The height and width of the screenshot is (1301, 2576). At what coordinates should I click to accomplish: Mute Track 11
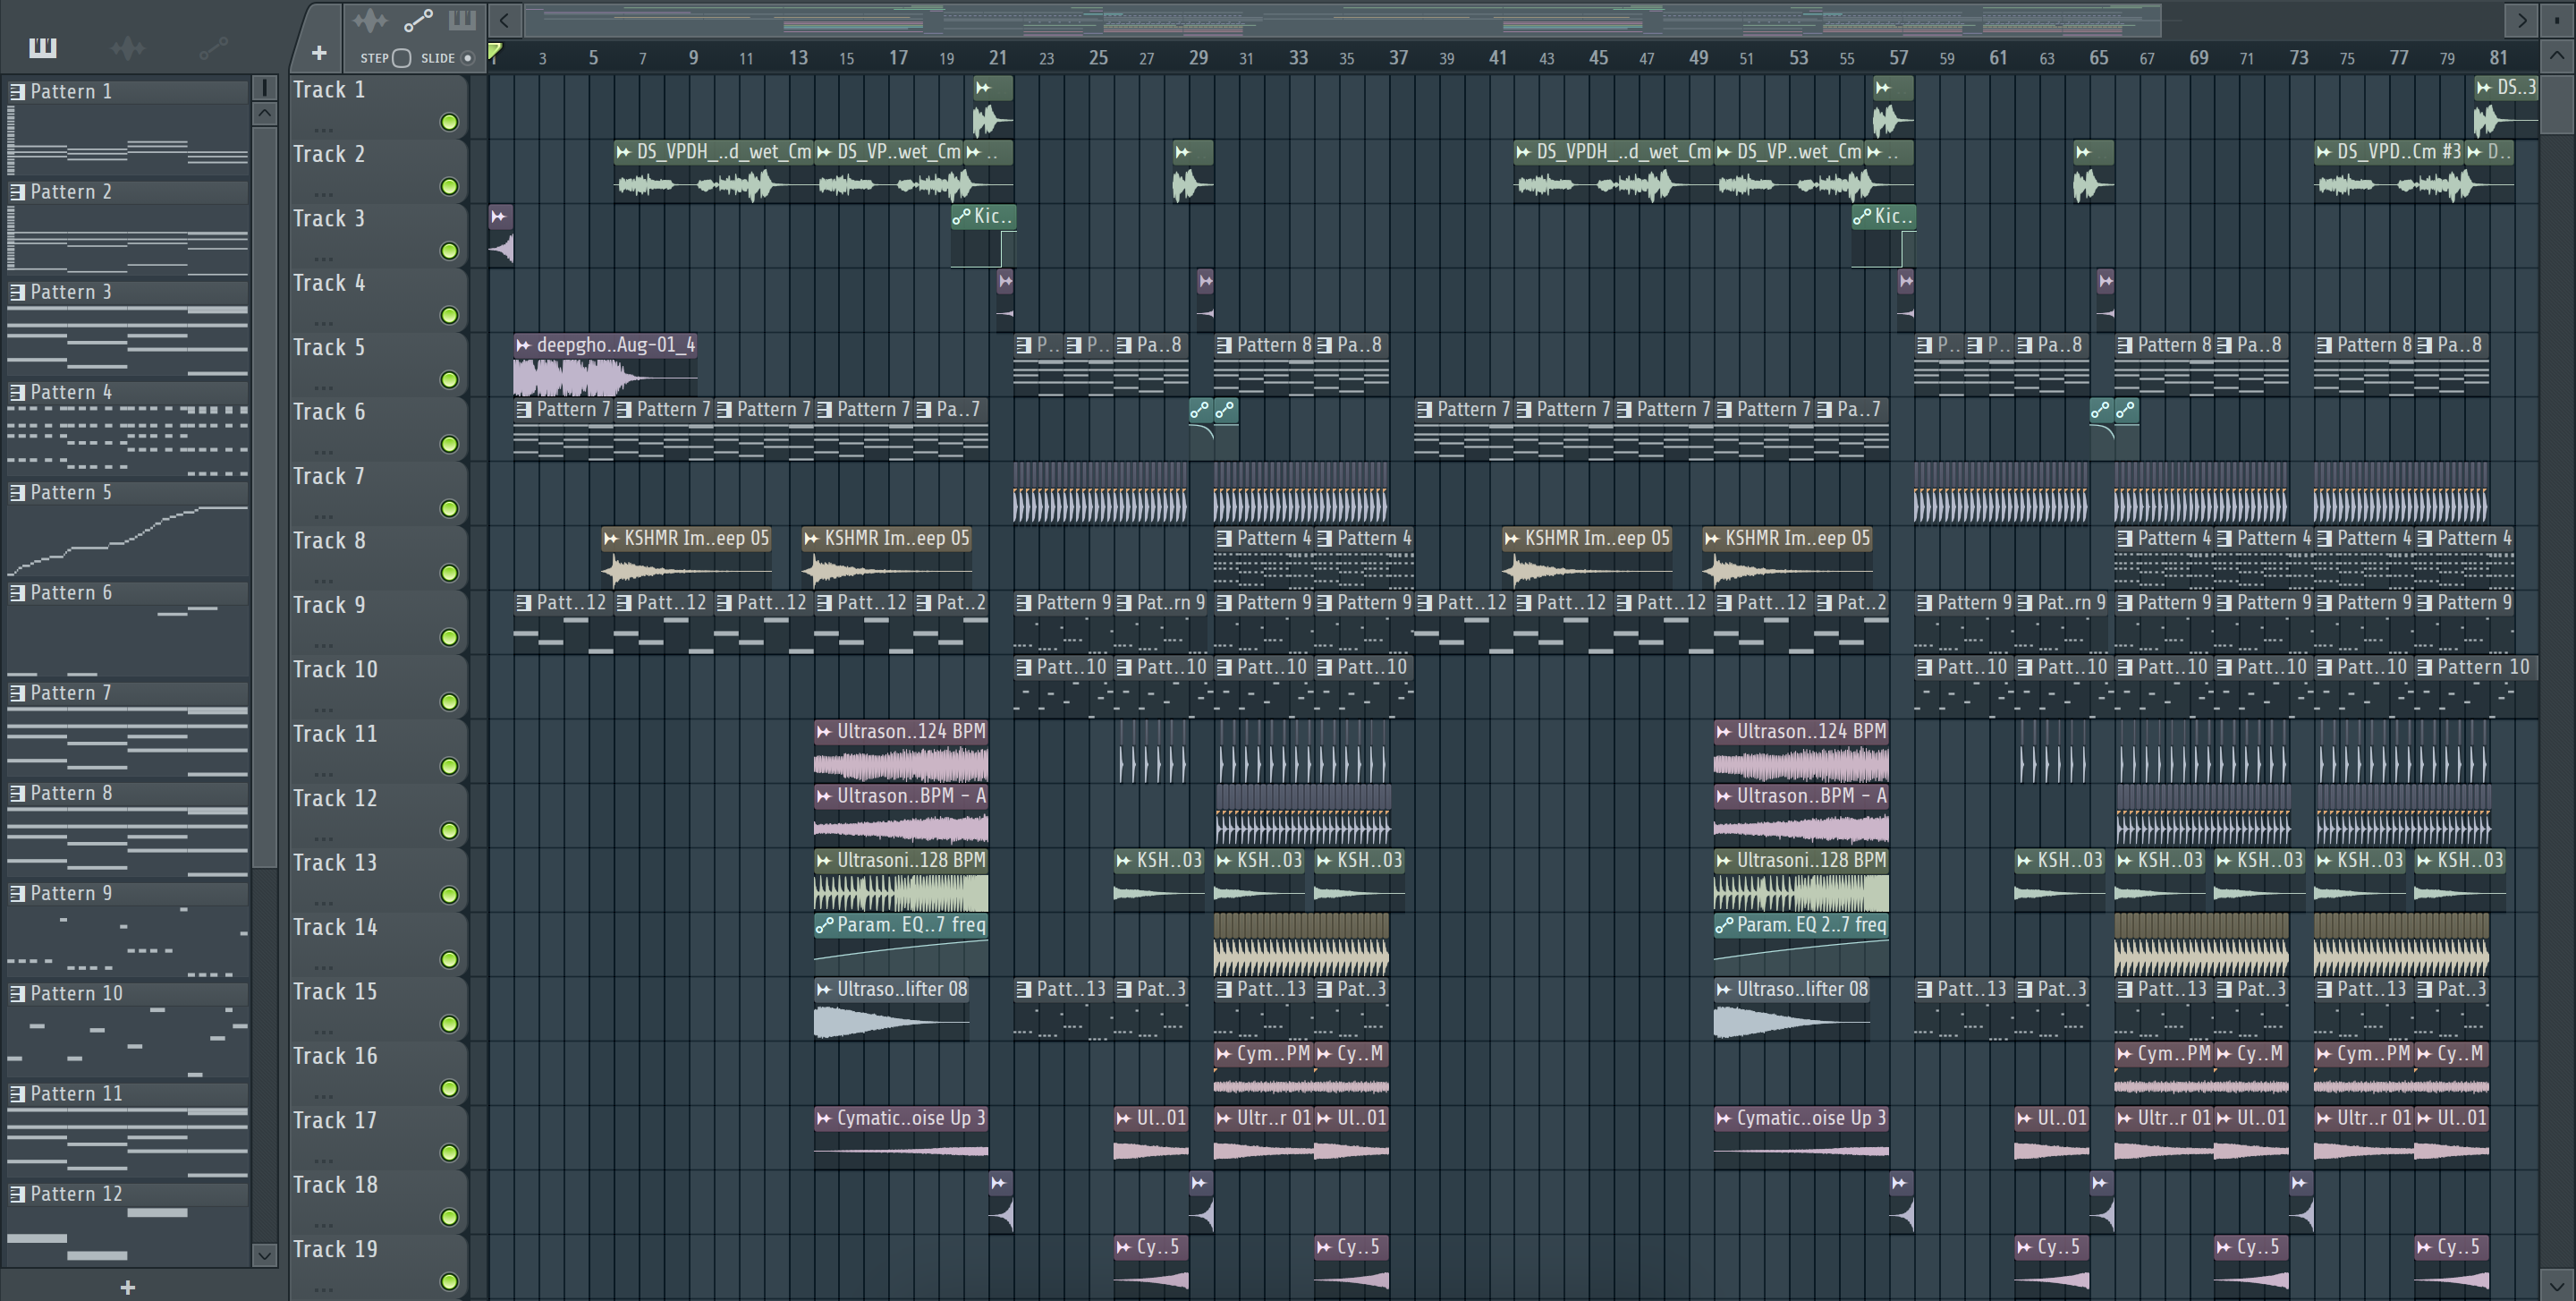450,767
